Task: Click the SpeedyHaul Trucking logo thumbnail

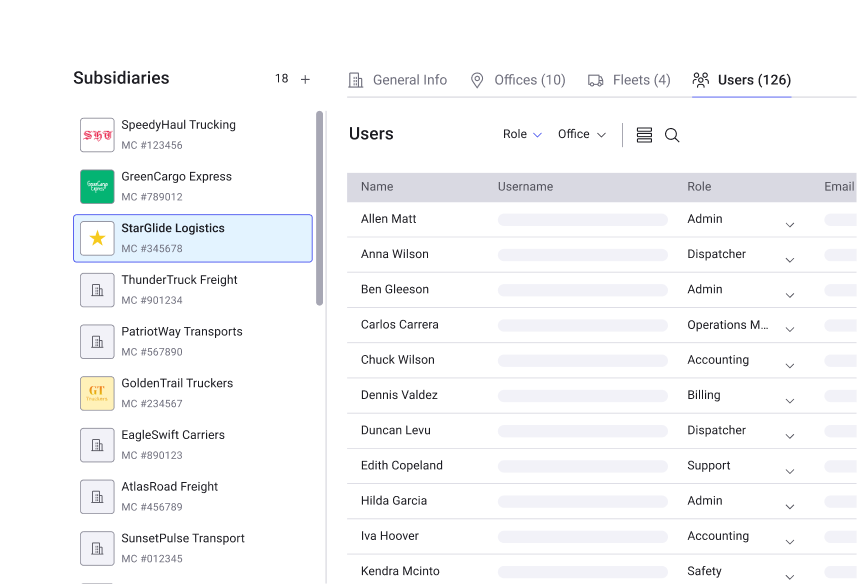Action: point(97,135)
